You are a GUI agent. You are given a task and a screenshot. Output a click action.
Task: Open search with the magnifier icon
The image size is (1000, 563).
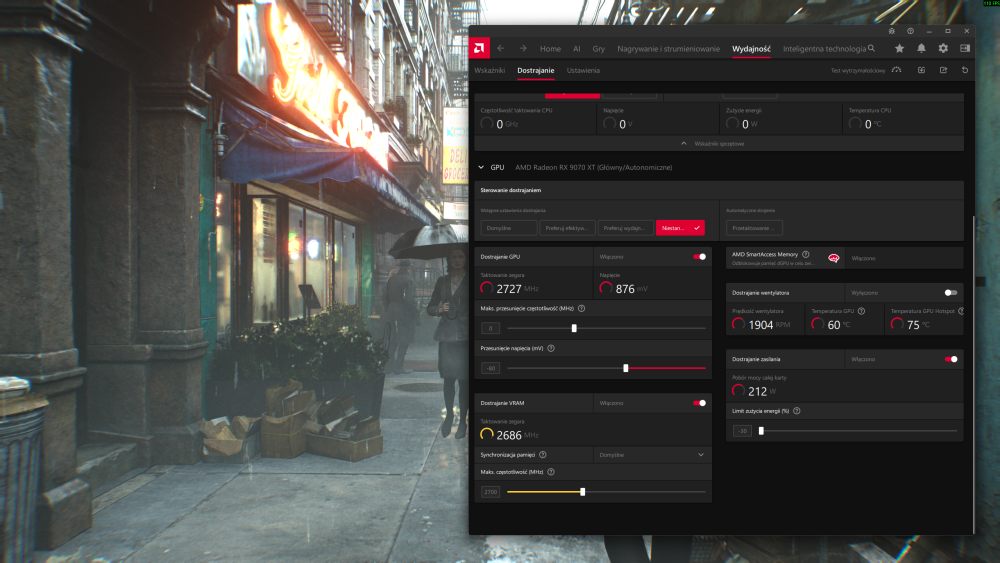click(871, 48)
